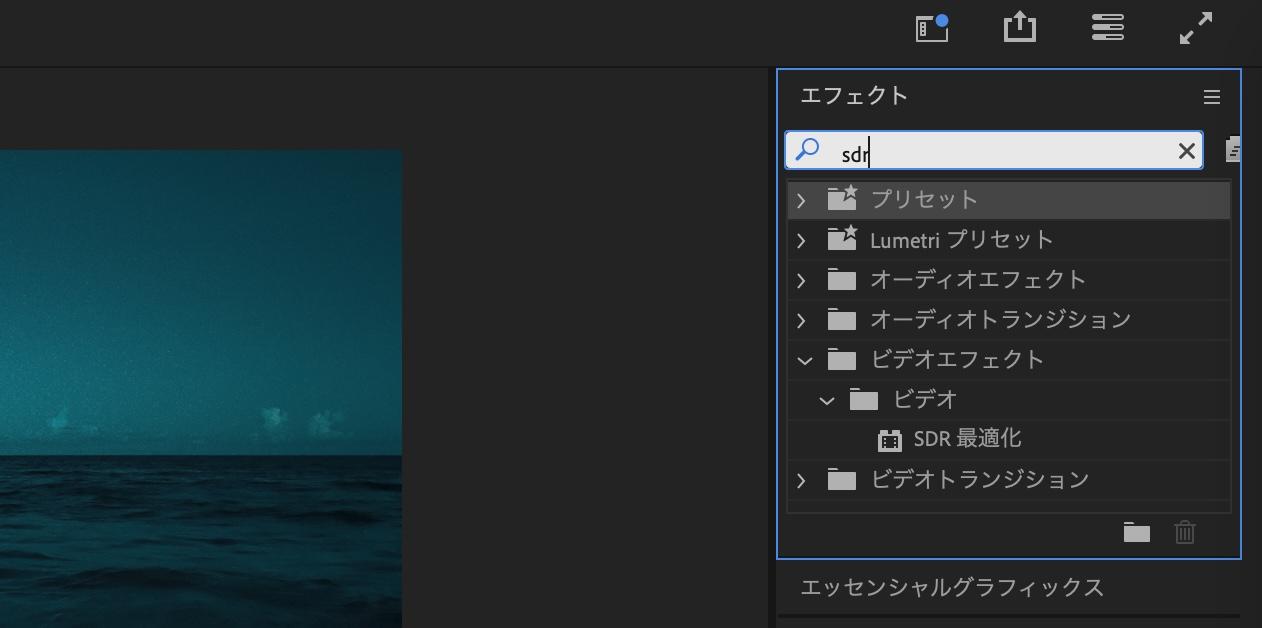Select the オーディオエフェクト row label

click(x=978, y=280)
